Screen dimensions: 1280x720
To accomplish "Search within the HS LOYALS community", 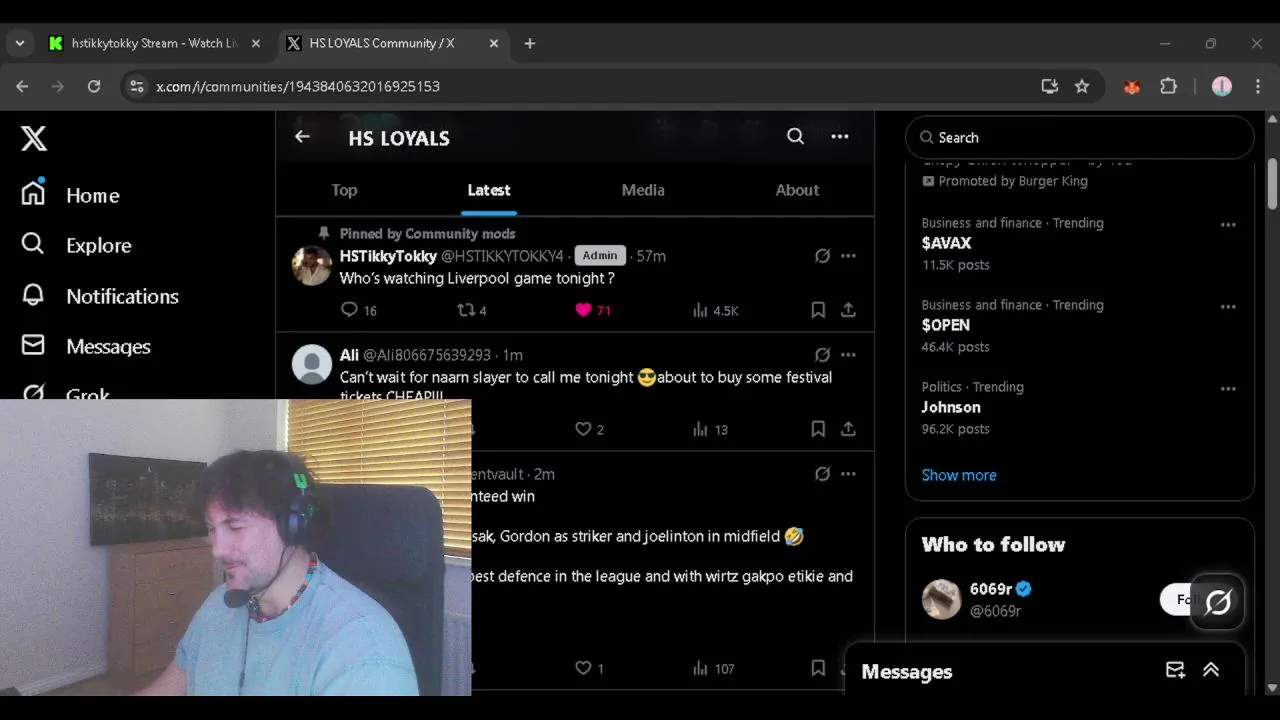I will click(x=795, y=137).
